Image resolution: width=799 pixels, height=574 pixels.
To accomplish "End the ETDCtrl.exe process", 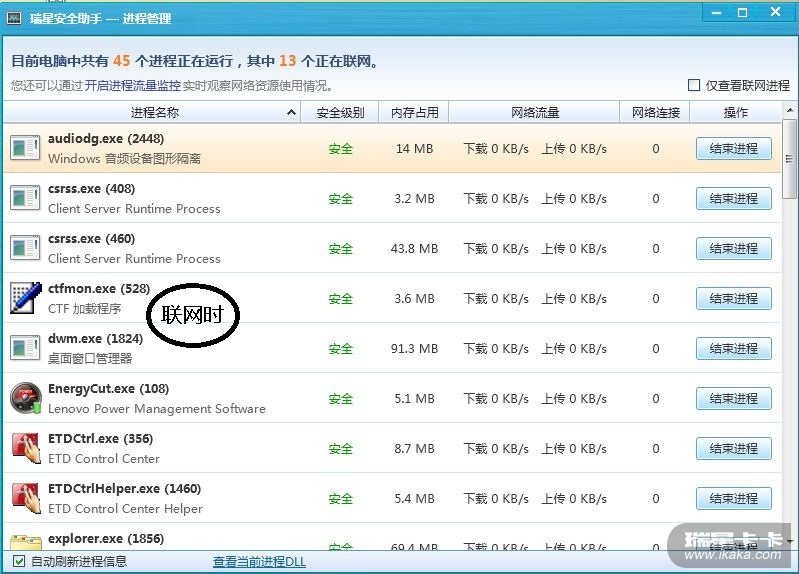I will (x=734, y=448).
